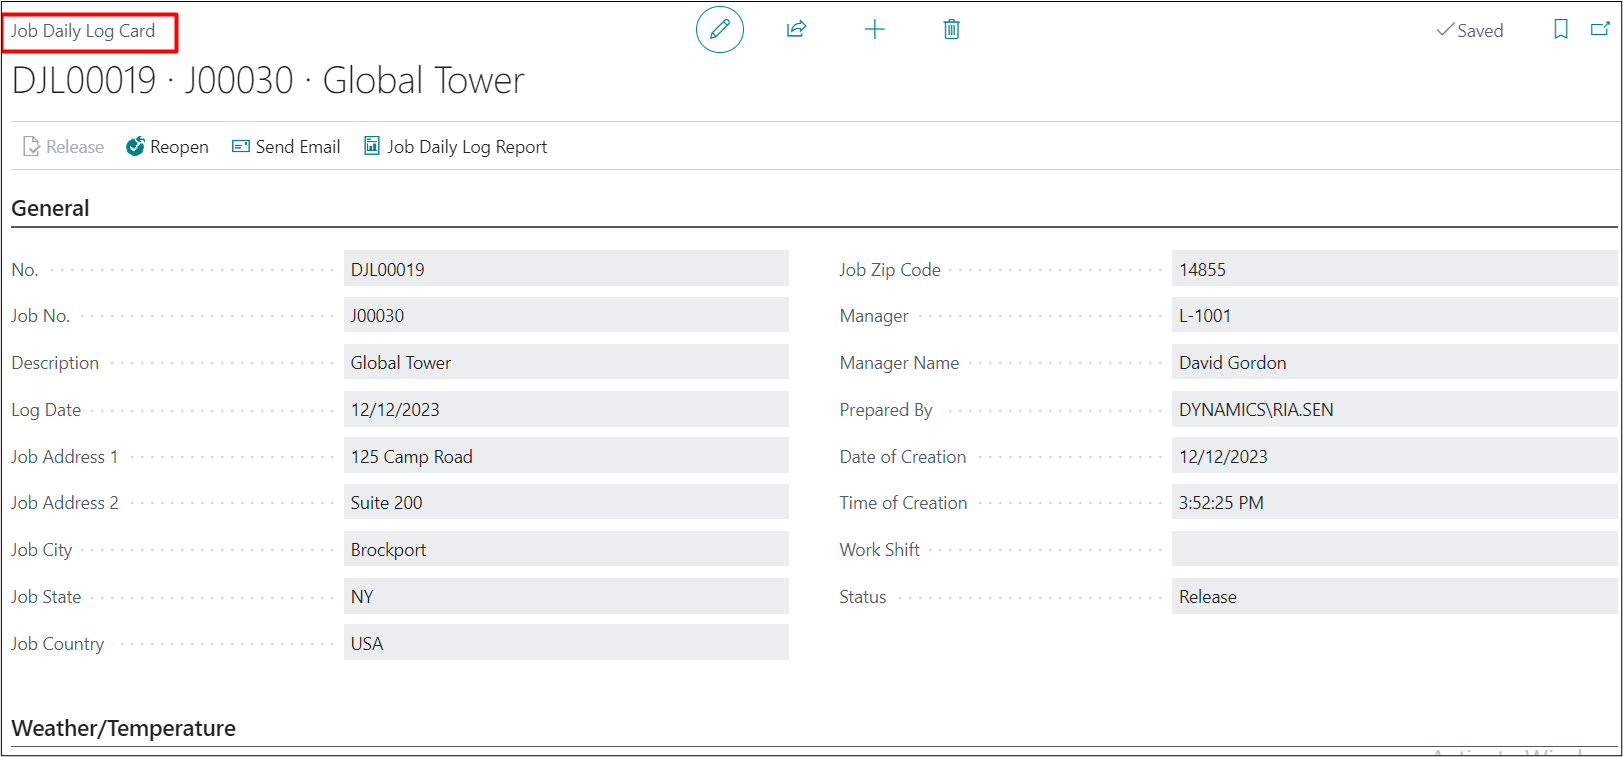Bookmark this page icon
Screen dimensions: 1623x757
coord(1561,29)
